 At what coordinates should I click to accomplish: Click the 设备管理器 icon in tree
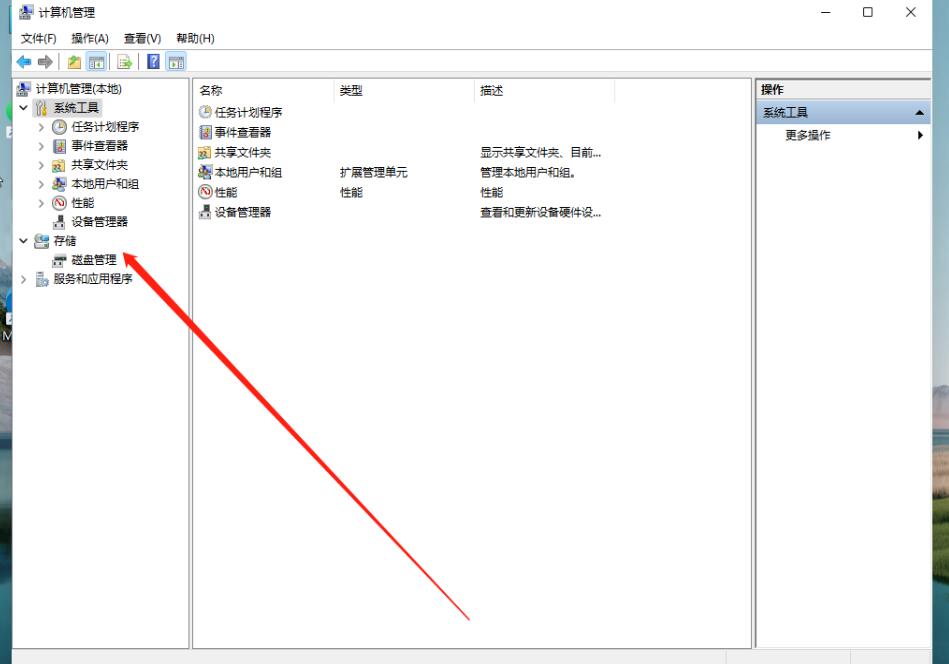pyautogui.click(x=59, y=222)
